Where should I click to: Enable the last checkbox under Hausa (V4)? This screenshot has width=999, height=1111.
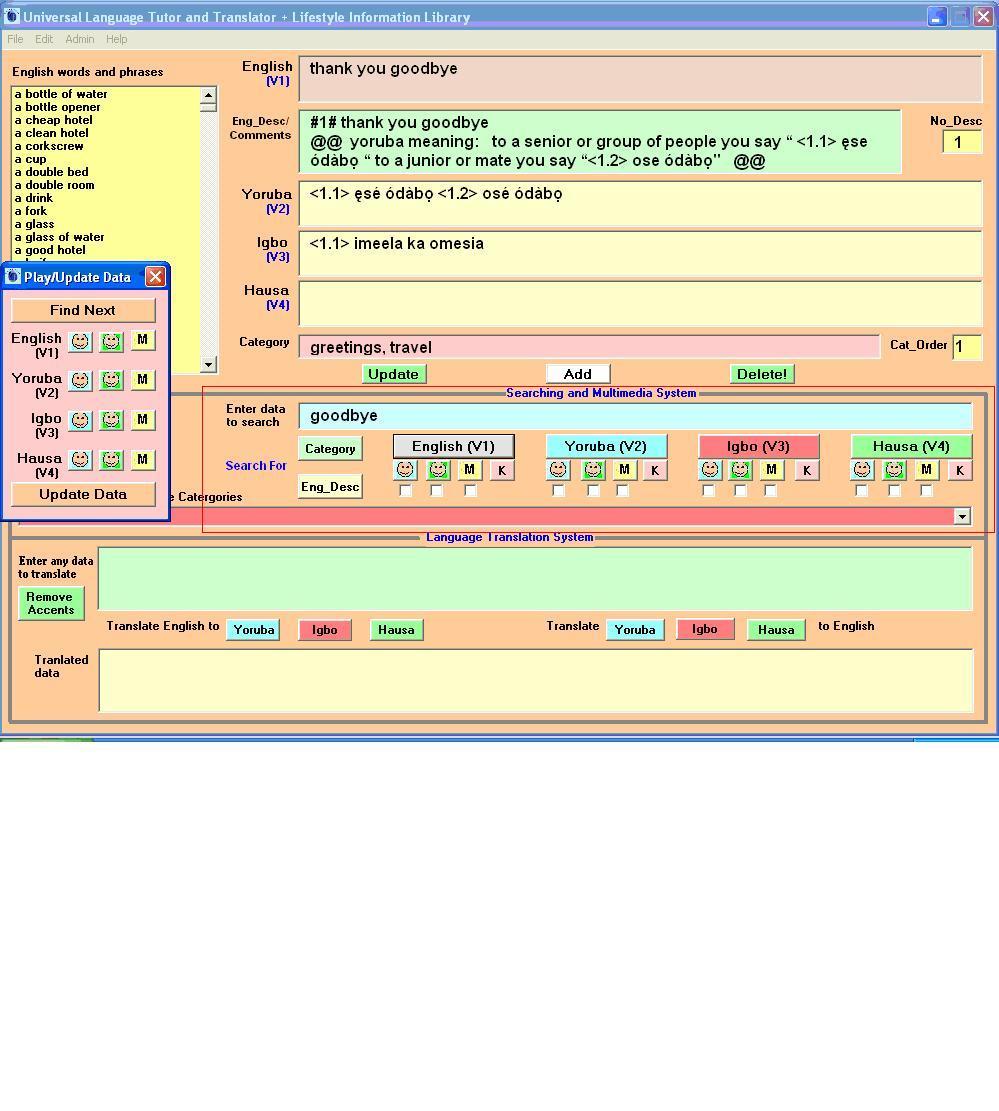click(926, 491)
